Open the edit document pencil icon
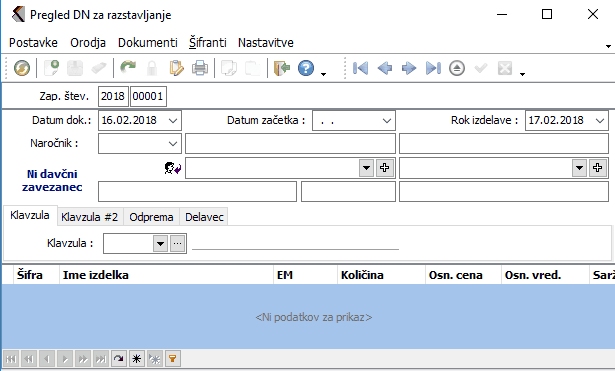Viewport: 615px width, 371px height. pyautogui.click(x=176, y=68)
